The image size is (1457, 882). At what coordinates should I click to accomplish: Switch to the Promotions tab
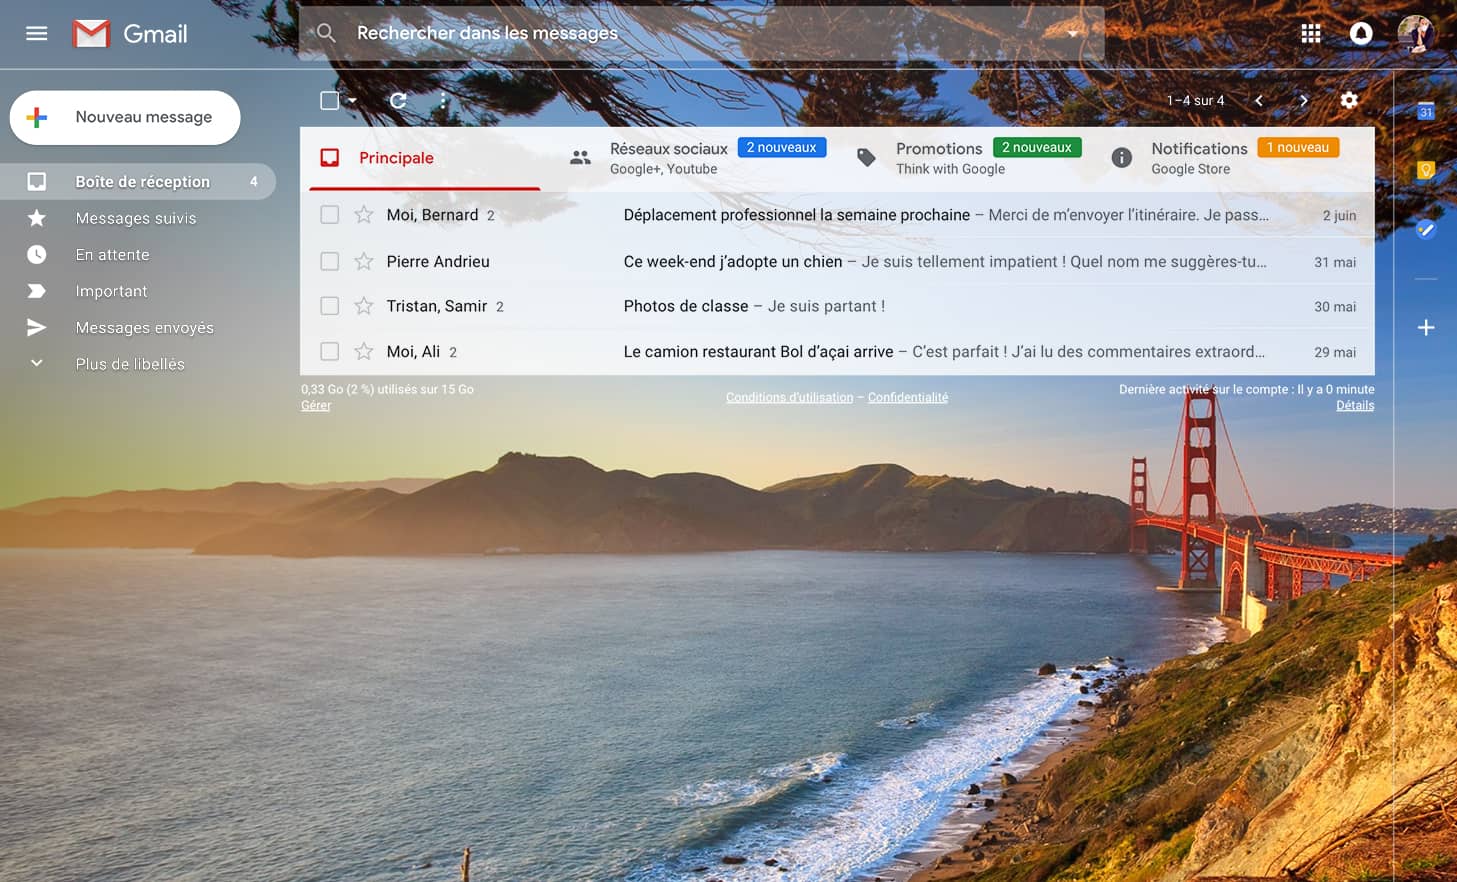coord(968,158)
